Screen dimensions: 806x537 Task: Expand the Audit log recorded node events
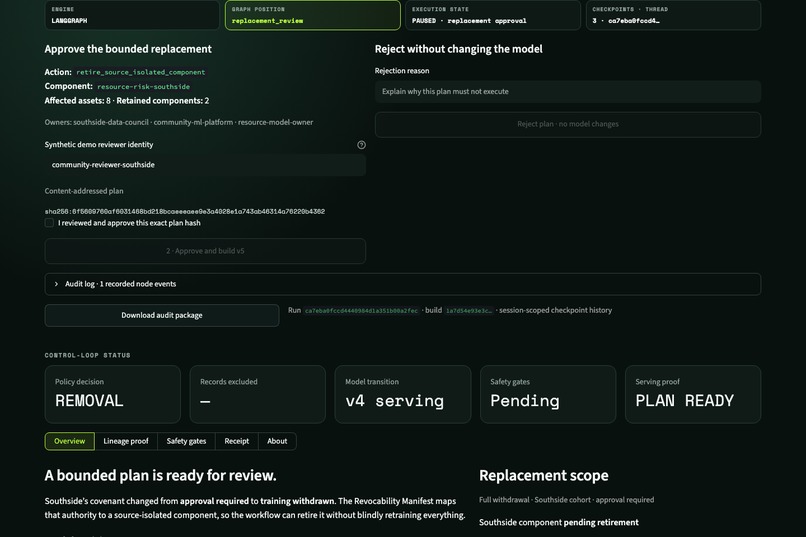(x=402, y=284)
